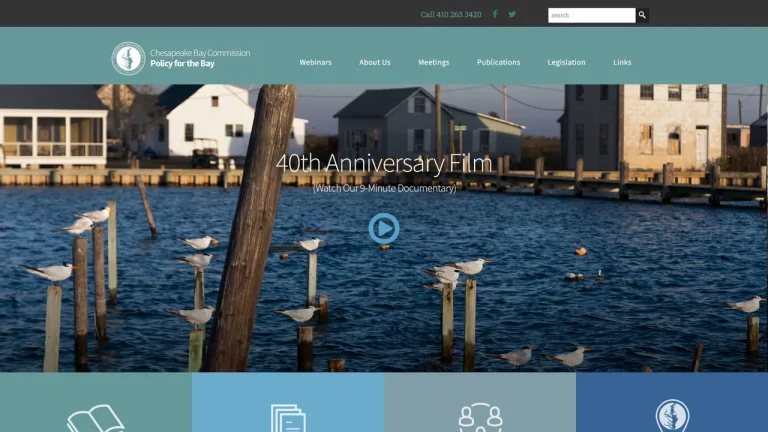768x432 pixels.
Task: Play the 40th Anniversary Film video
Action: tap(384, 228)
